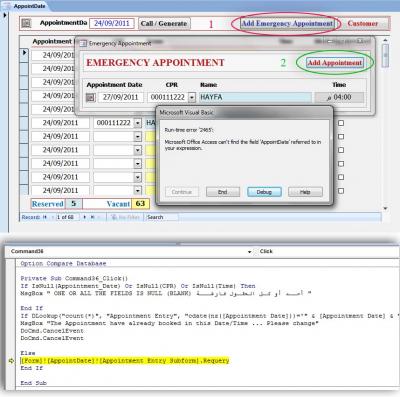Open the Command36 object dropdown in code editor
The width and height of the screenshot is (400, 397).
point(249,252)
